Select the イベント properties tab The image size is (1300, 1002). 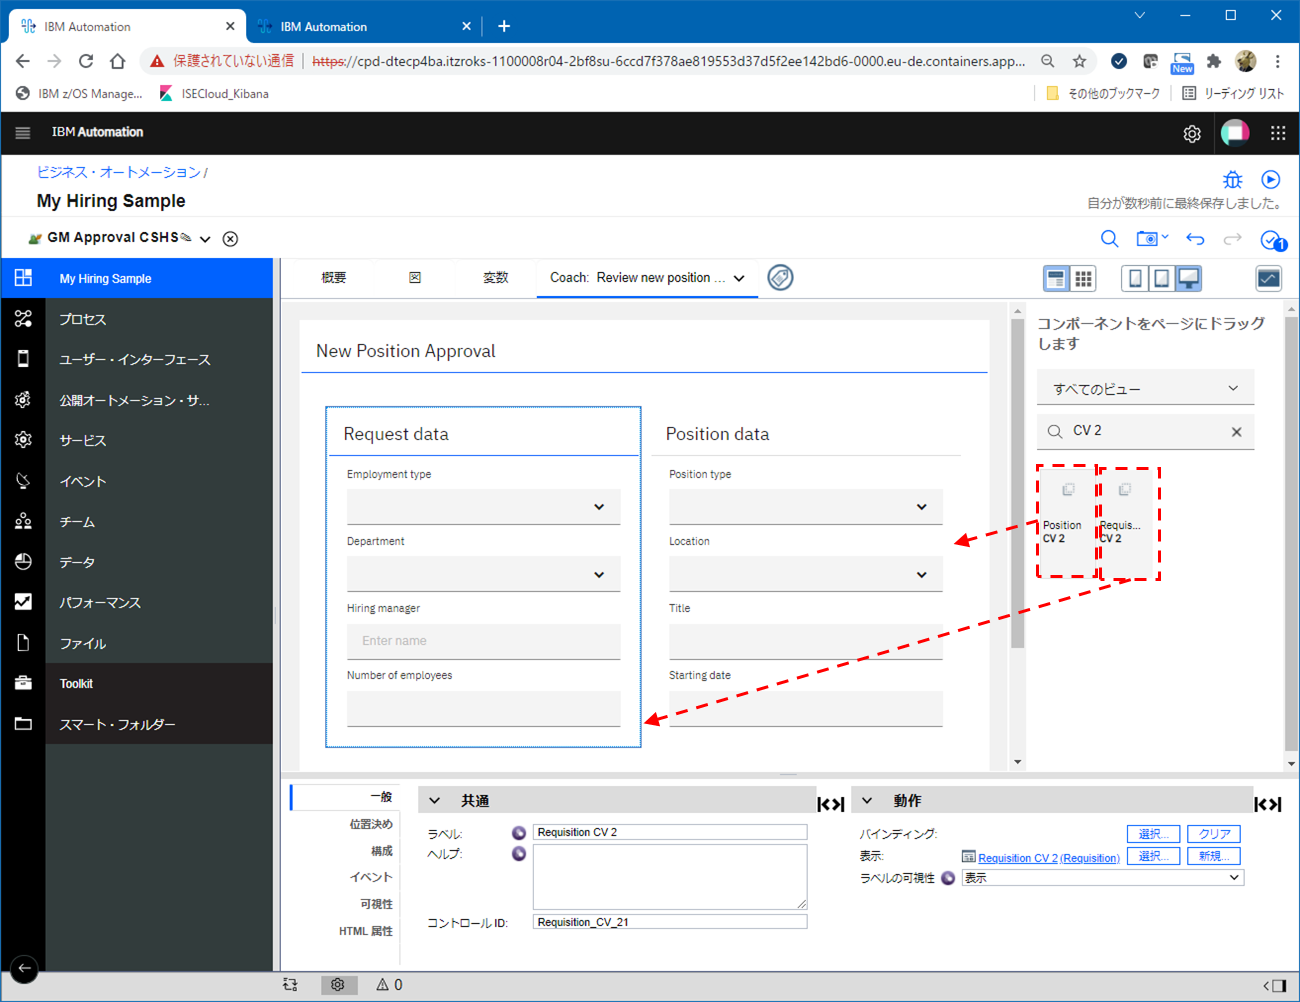coord(371,877)
